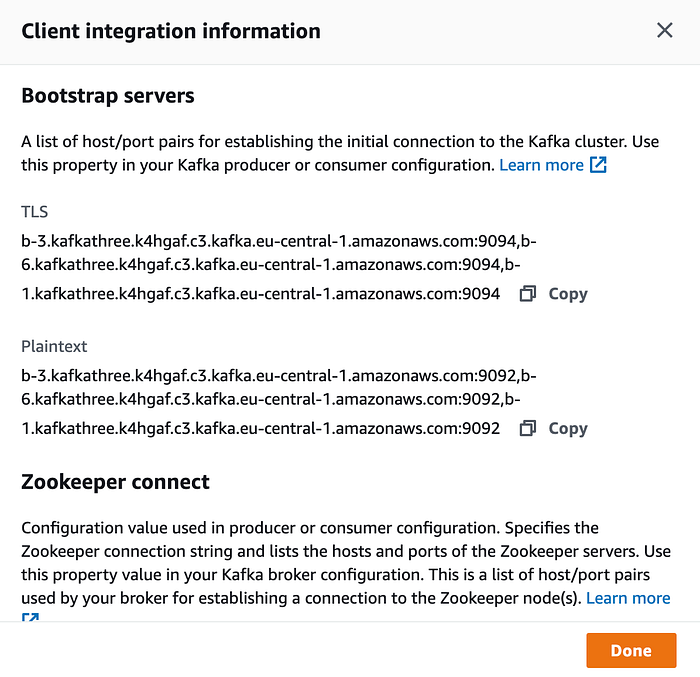Viewport: 700px width, 677px height.
Task: Click the Copy label for Plaintext servers
Action: coord(567,428)
